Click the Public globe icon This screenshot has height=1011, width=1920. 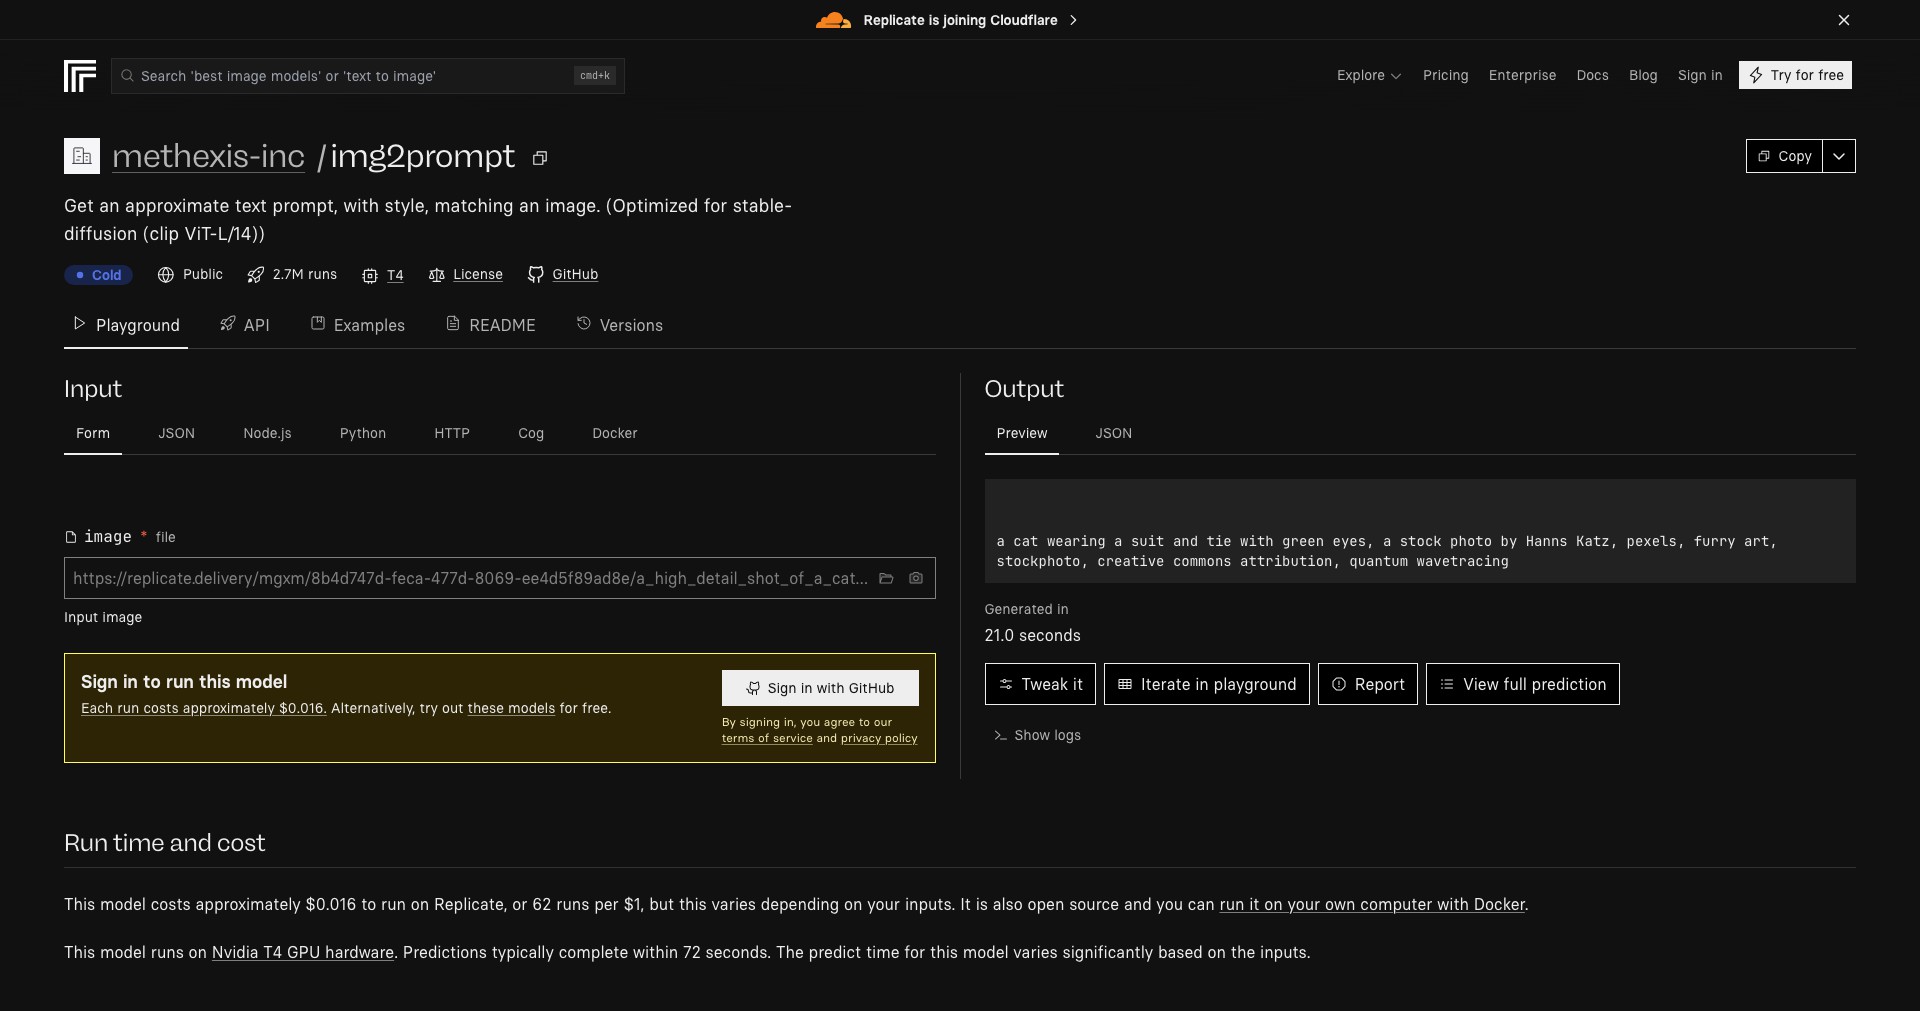(166, 274)
